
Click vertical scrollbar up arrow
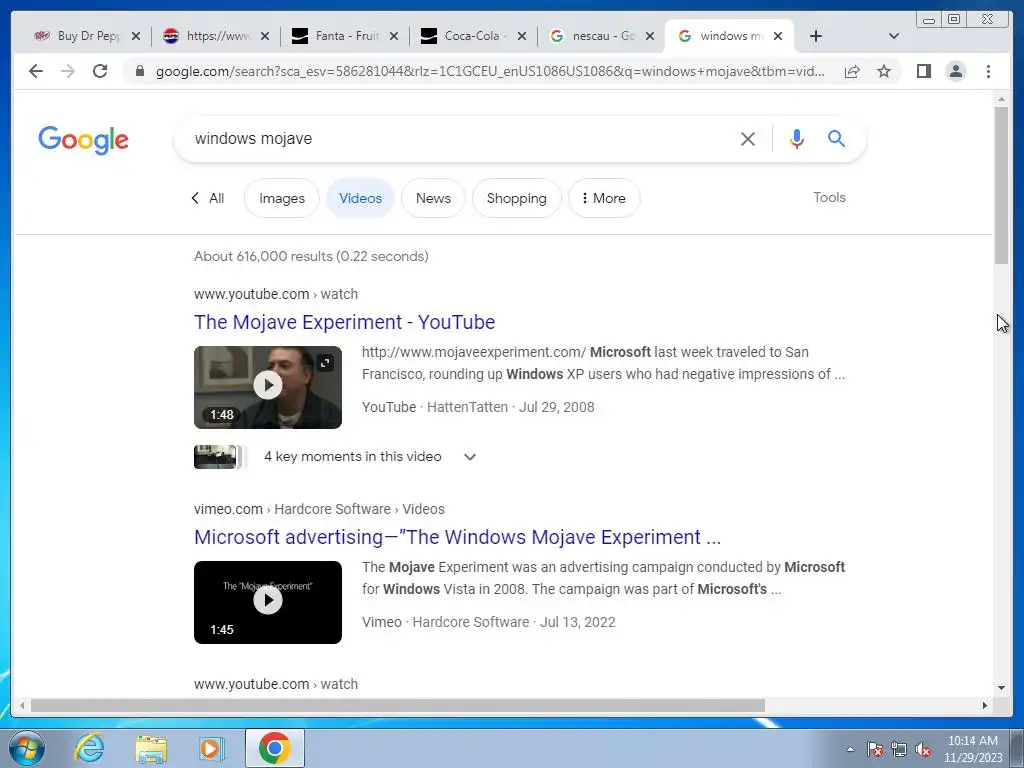pyautogui.click(x=1001, y=99)
